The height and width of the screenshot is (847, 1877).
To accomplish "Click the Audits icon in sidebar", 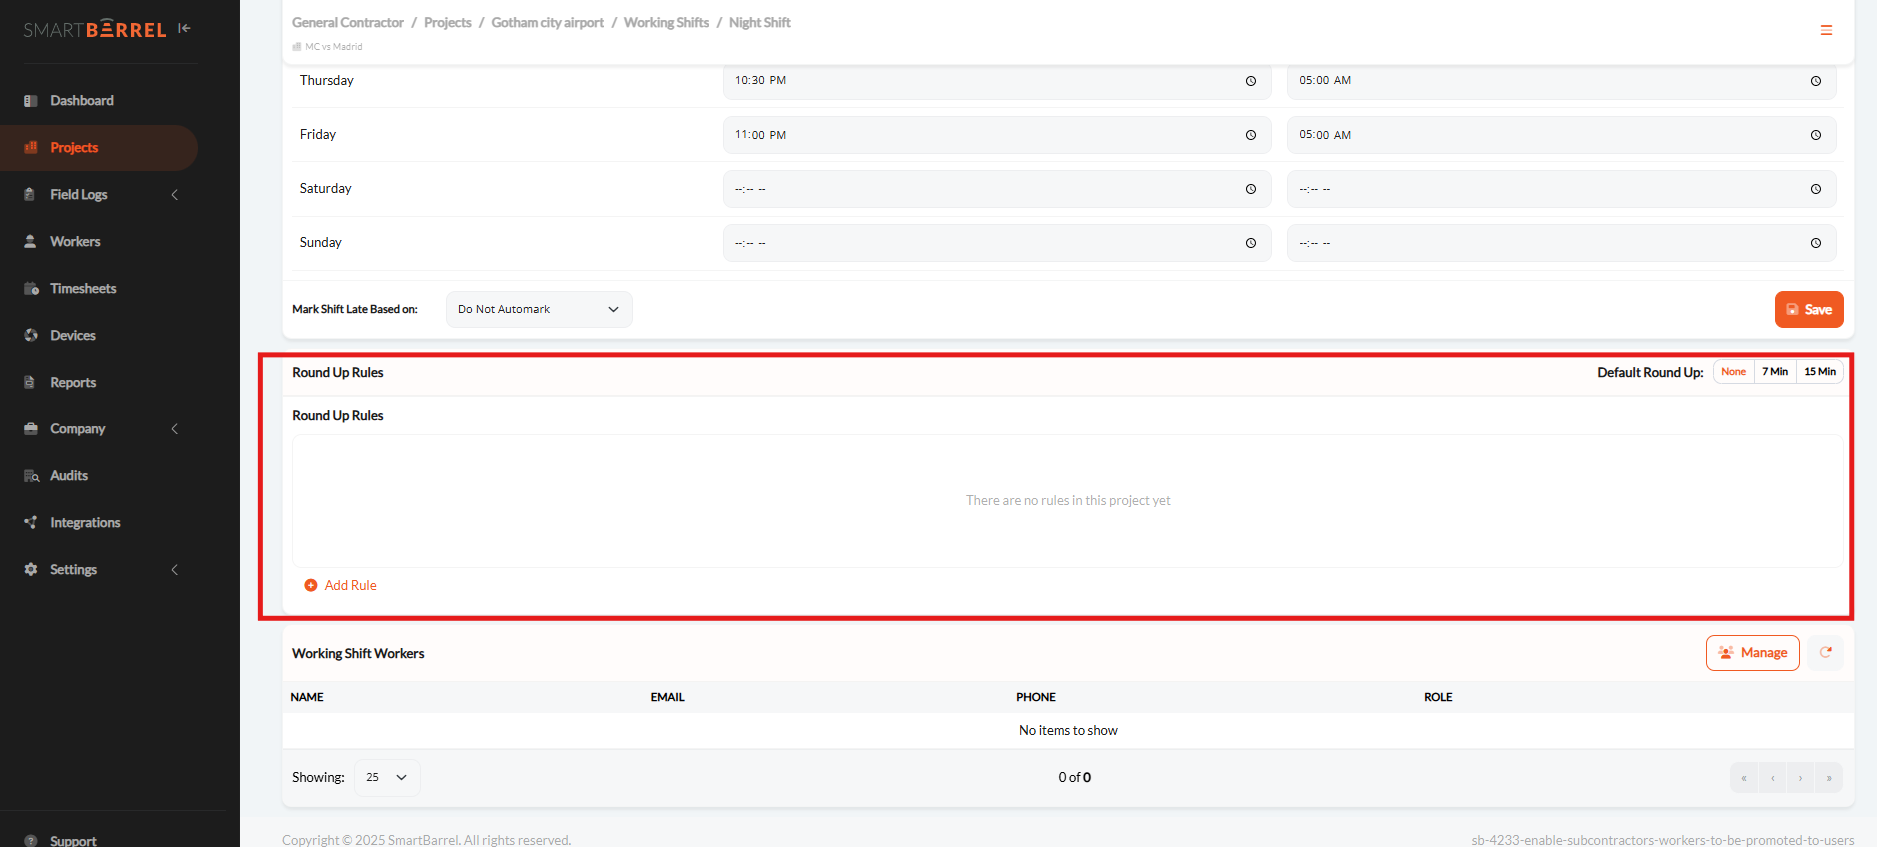I will tap(31, 476).
